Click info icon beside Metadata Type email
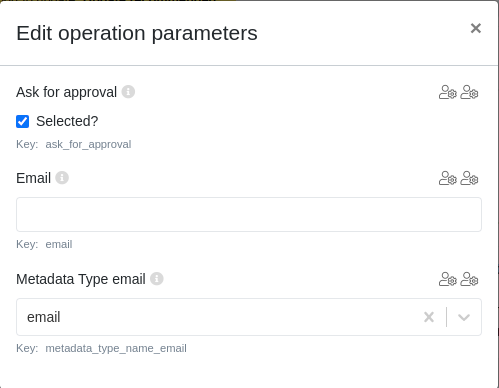The image size is (499, 388). coord(157,279)
